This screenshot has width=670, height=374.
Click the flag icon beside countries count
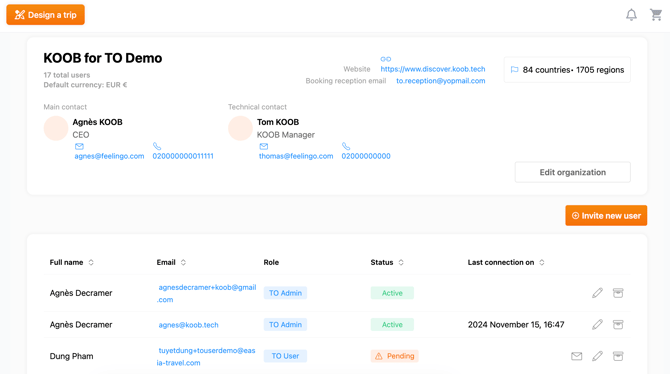tap(514, 70)
